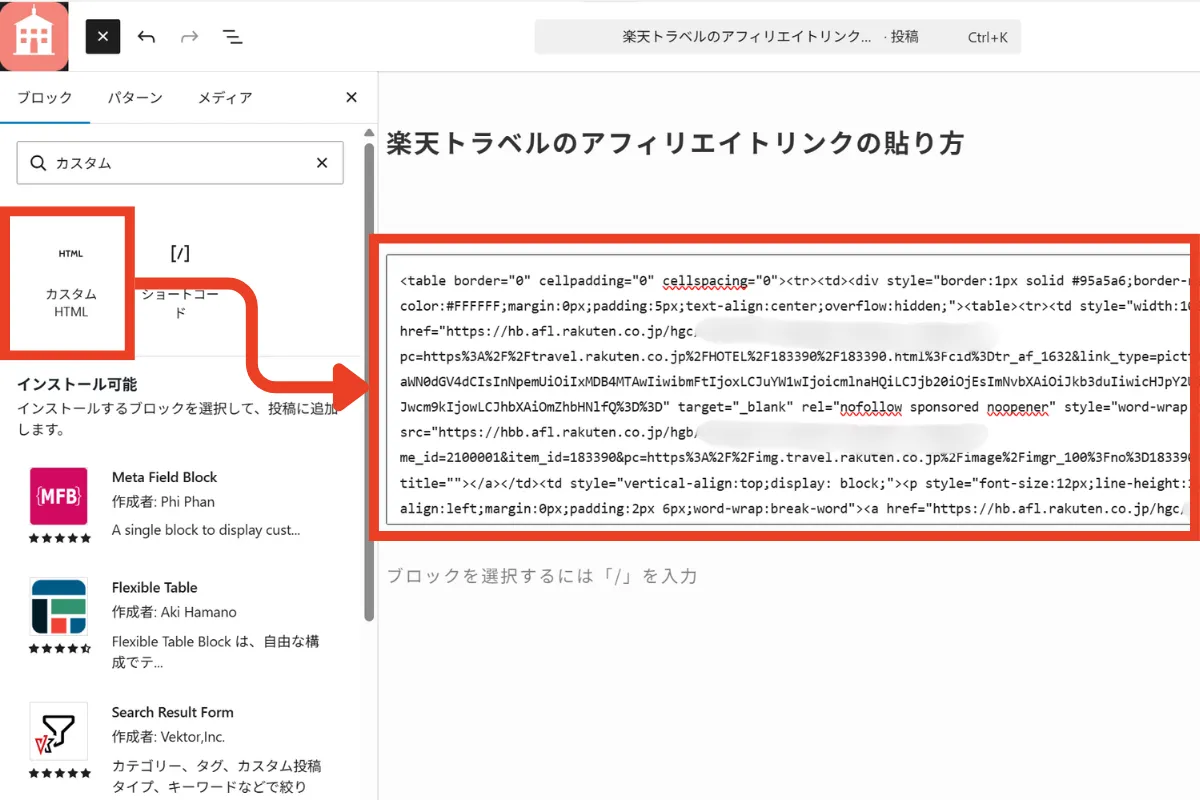Undo the last edit
Viewport: 1200px width, 800px height.
(x=146, y=38)
